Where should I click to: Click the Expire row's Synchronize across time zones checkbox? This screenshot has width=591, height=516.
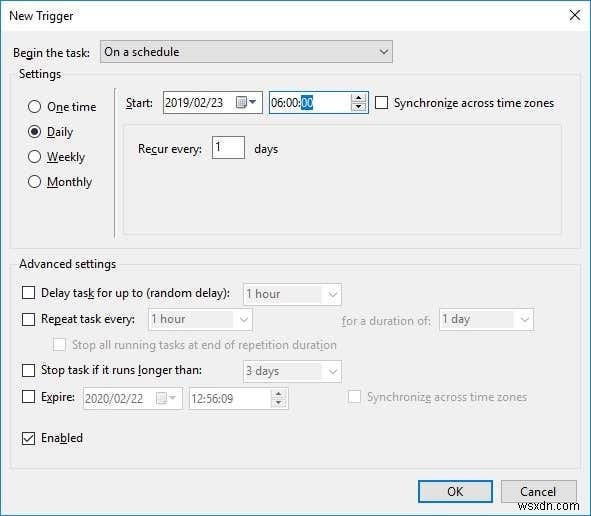[x=354, y=397]
